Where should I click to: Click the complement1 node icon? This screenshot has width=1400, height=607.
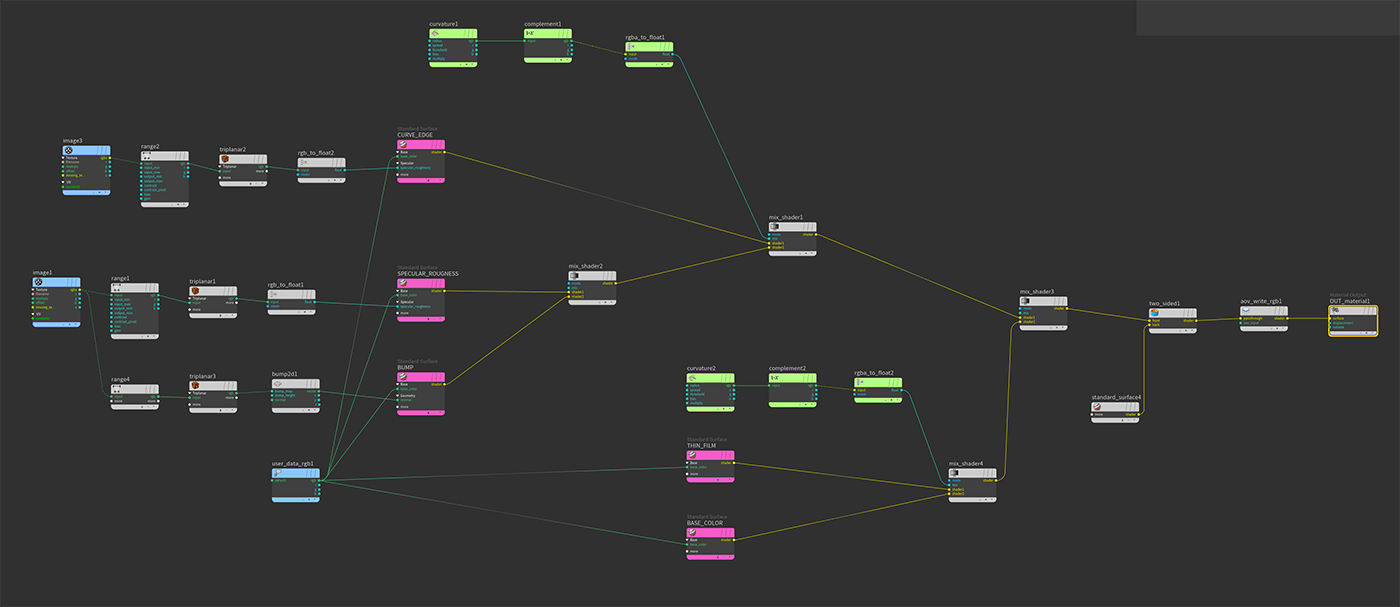[x=531, y=33]
